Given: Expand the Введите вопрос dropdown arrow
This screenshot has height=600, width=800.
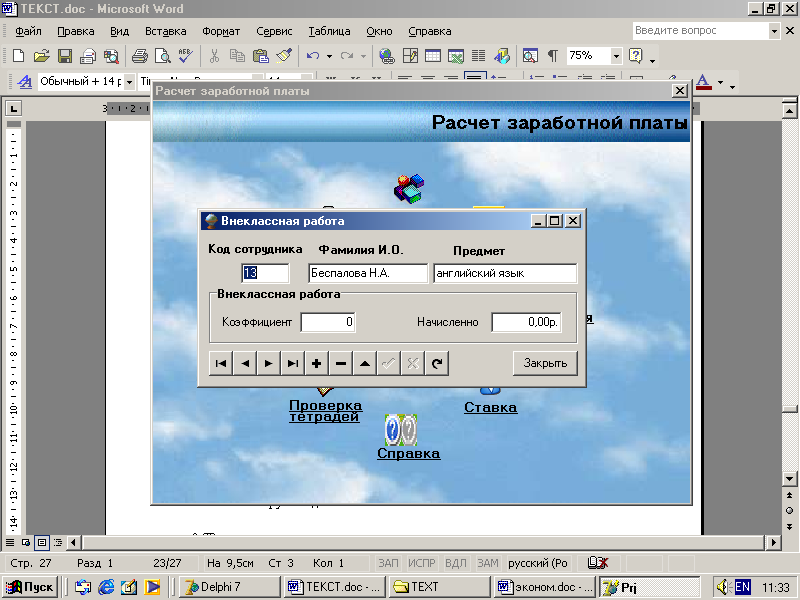Looking at the screenshot, I should coord(774,31).
